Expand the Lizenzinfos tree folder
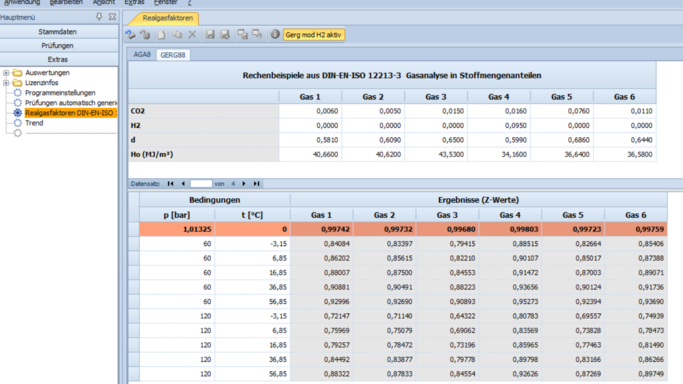The height and width of the screenshot is (384, 683). [x=6, y=83]
